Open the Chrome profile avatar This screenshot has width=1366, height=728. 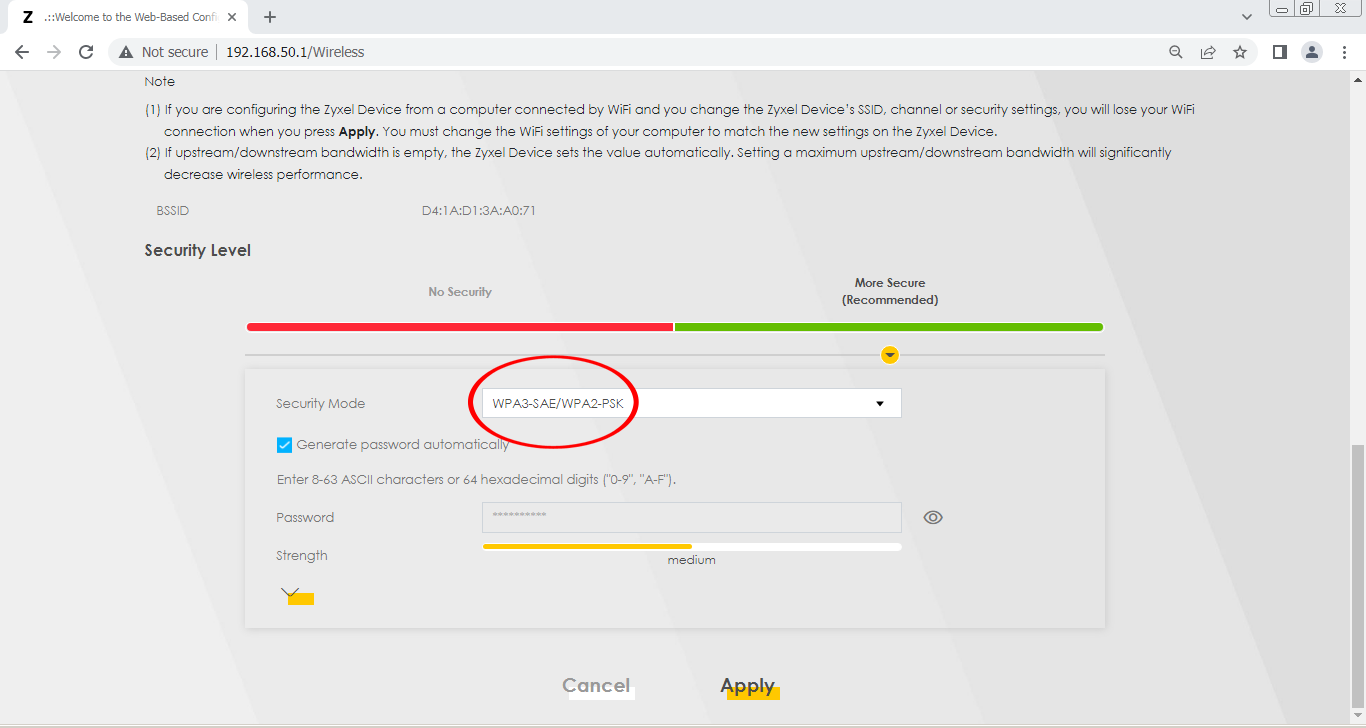coord(1312,52)
